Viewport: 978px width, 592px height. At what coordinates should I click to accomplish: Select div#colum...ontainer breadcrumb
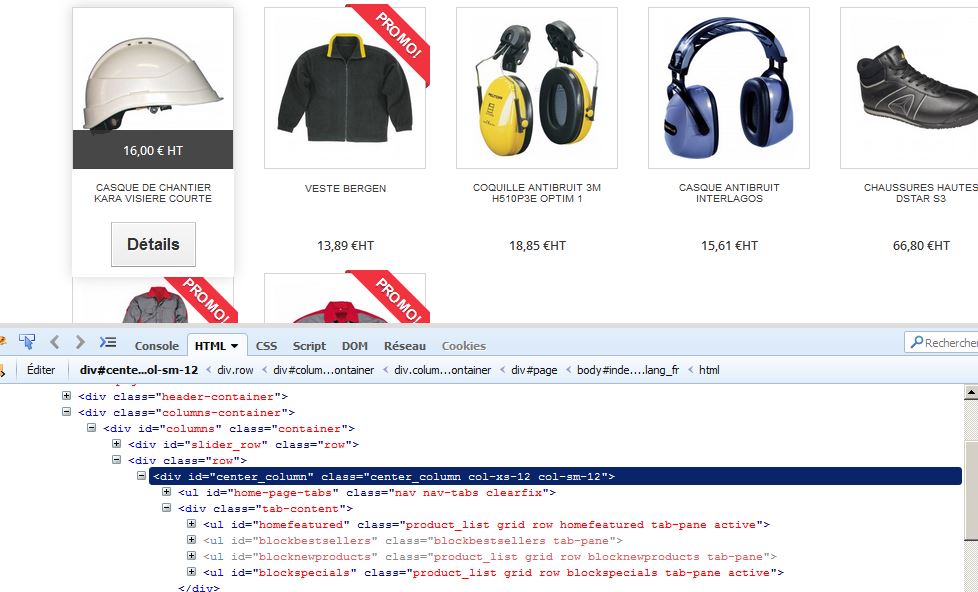(324, 370)
